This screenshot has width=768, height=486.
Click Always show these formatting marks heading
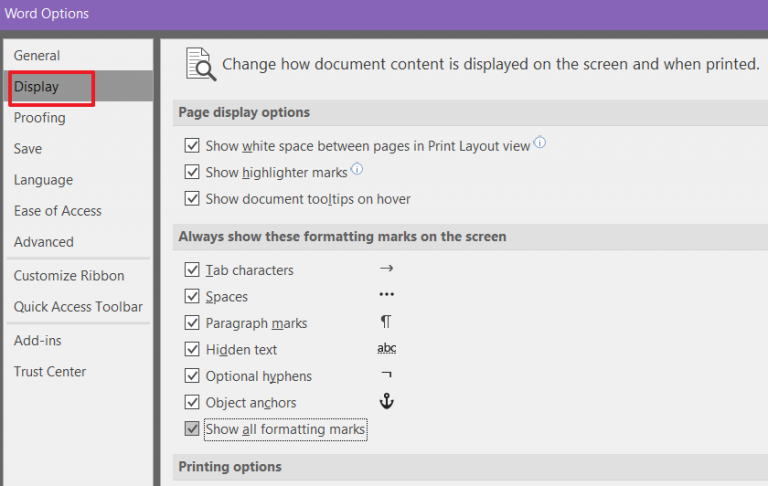pos(342,237)
